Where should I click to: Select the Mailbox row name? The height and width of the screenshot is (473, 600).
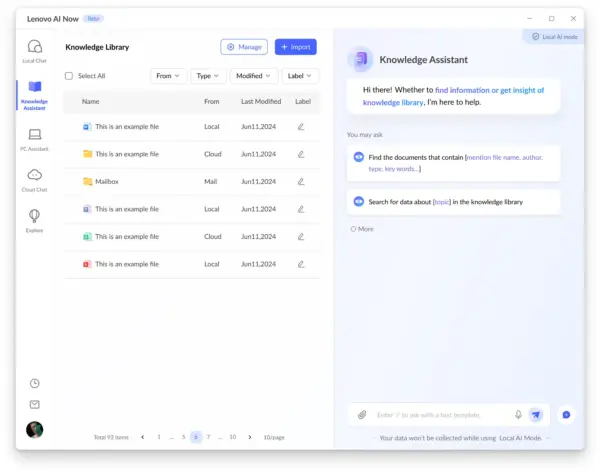click(107, 181)
